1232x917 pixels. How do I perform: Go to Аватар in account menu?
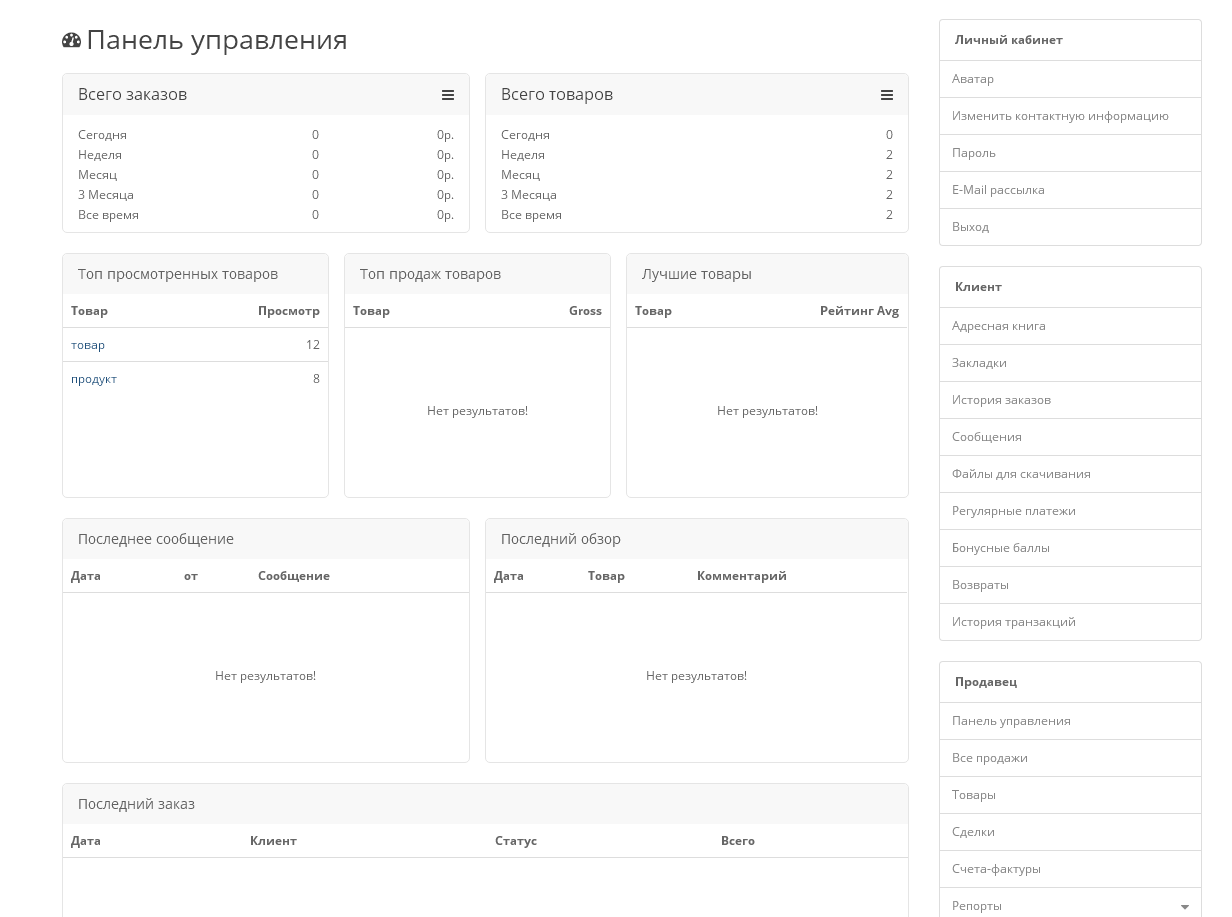[x=973, y=79]
